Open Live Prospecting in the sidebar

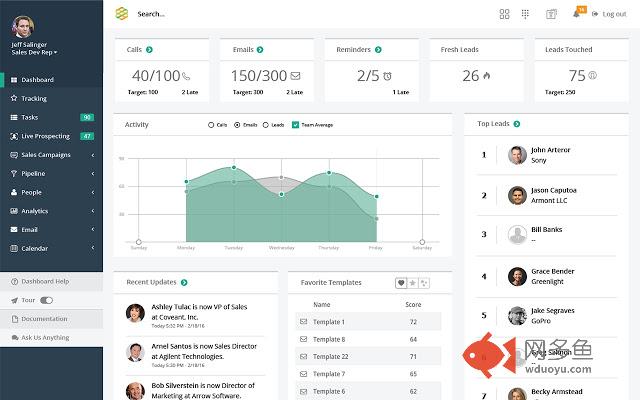[x=51, y=136]
